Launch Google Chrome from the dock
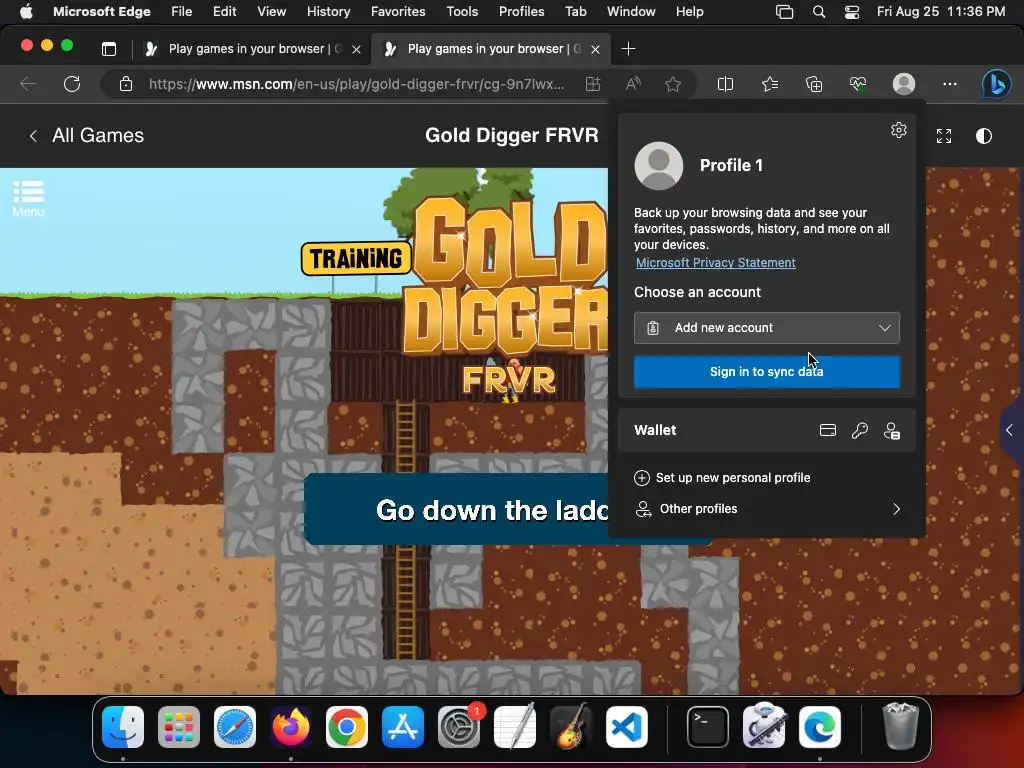The image size is (1024, 768). coord(347,727)
